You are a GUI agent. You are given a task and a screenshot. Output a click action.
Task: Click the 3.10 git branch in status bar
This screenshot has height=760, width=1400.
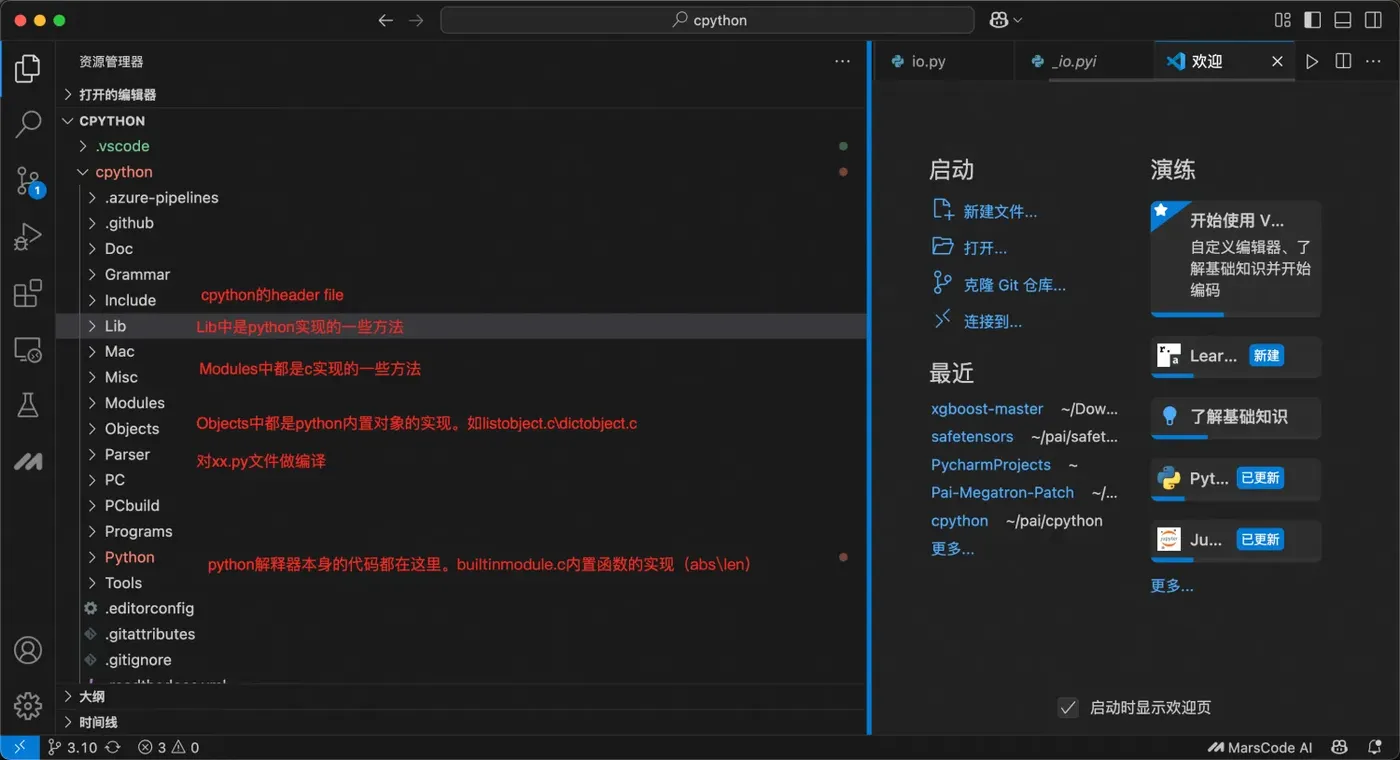pos(72,747)
